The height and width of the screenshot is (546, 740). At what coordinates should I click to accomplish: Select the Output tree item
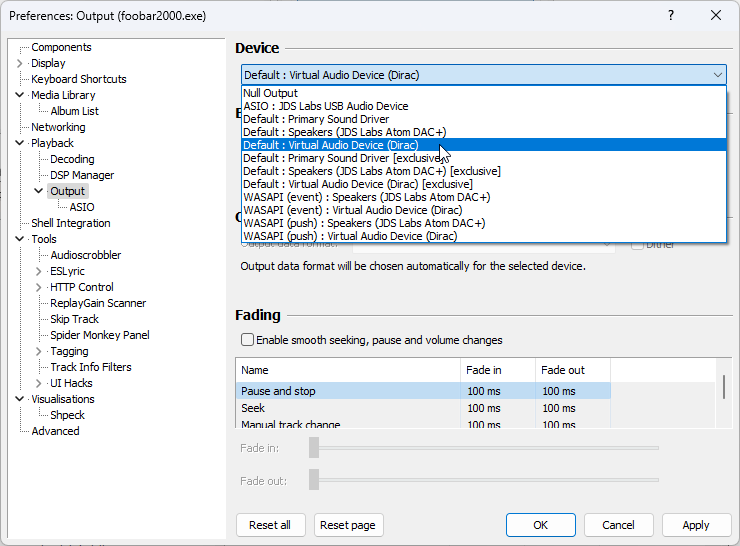(67, 191)
